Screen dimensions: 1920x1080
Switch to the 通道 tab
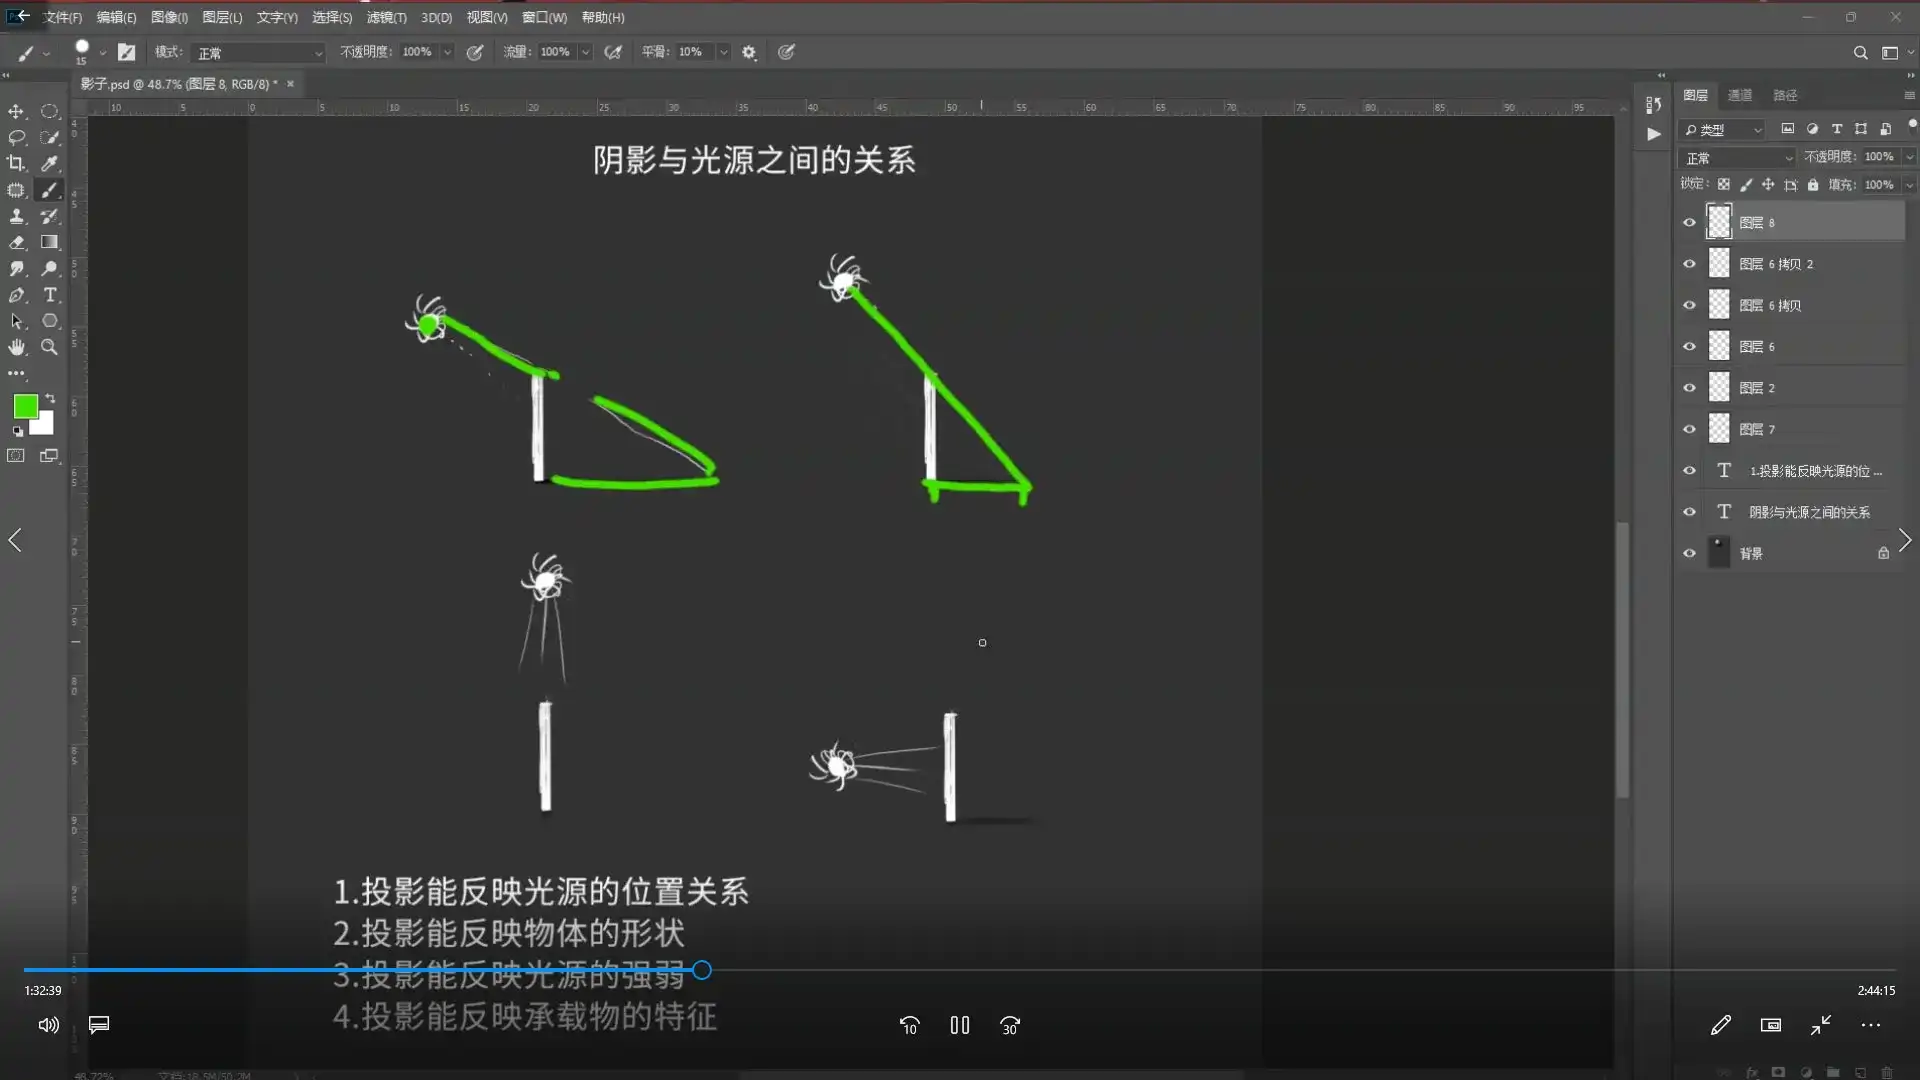point(1740,94)
